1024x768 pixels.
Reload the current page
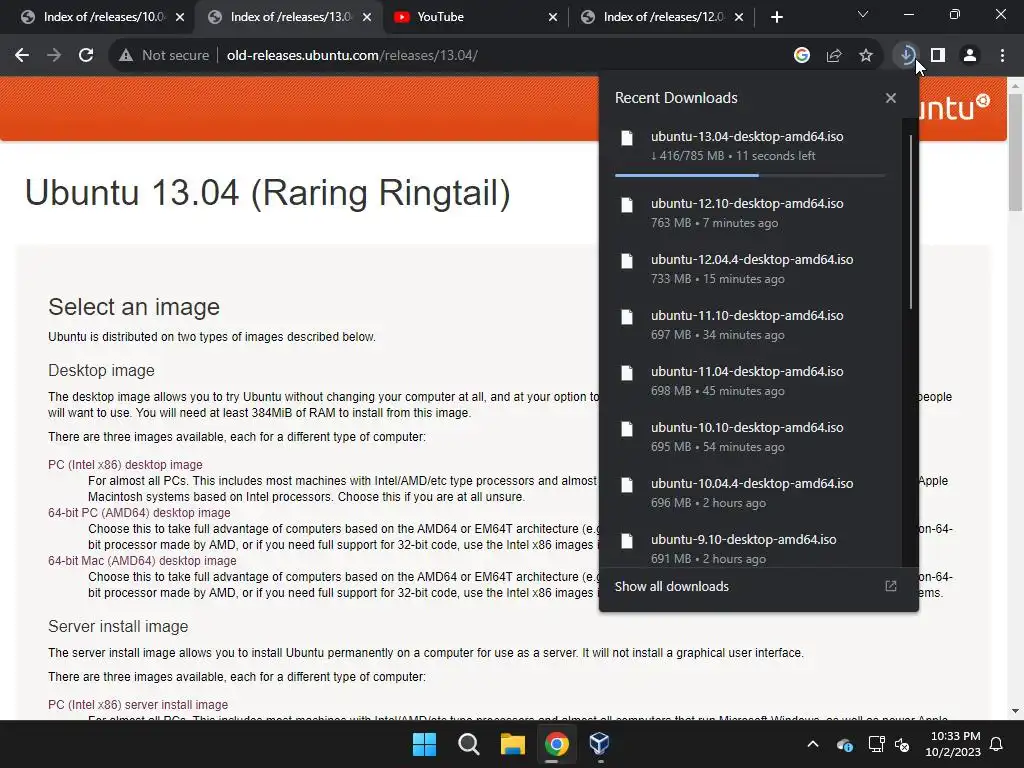pos(86,56)
